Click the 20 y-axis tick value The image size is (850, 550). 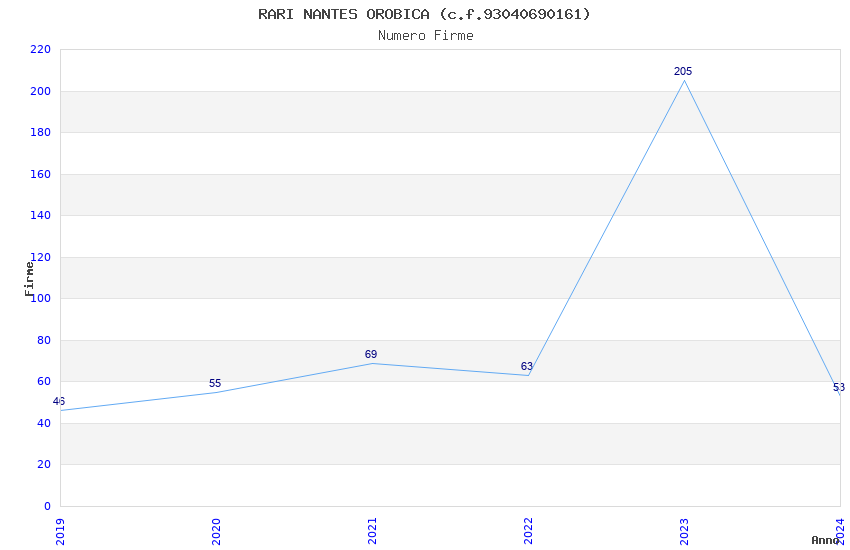(44, 464)
